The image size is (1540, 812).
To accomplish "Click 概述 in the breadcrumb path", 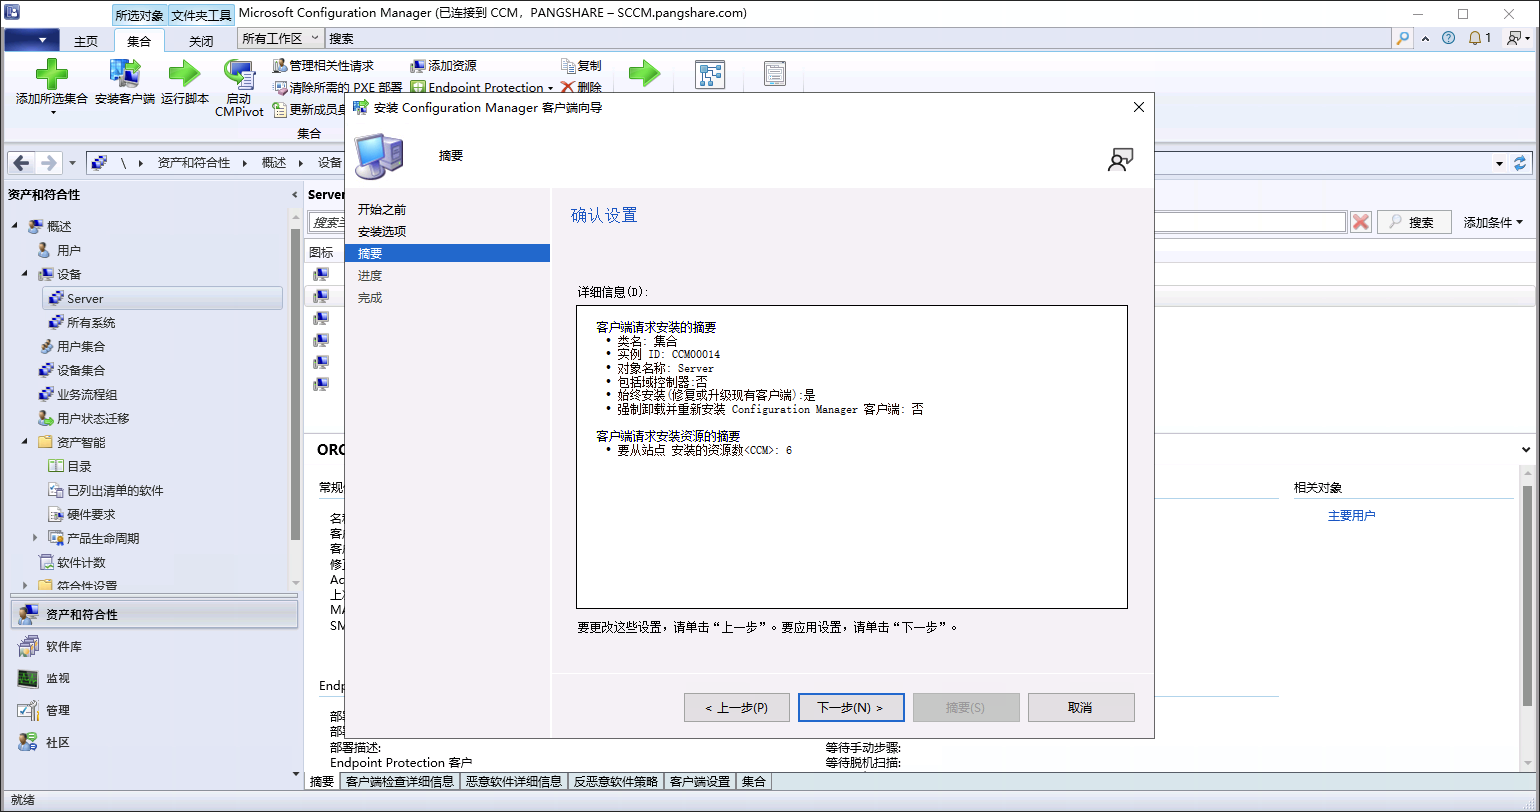I will coord(274,162).
